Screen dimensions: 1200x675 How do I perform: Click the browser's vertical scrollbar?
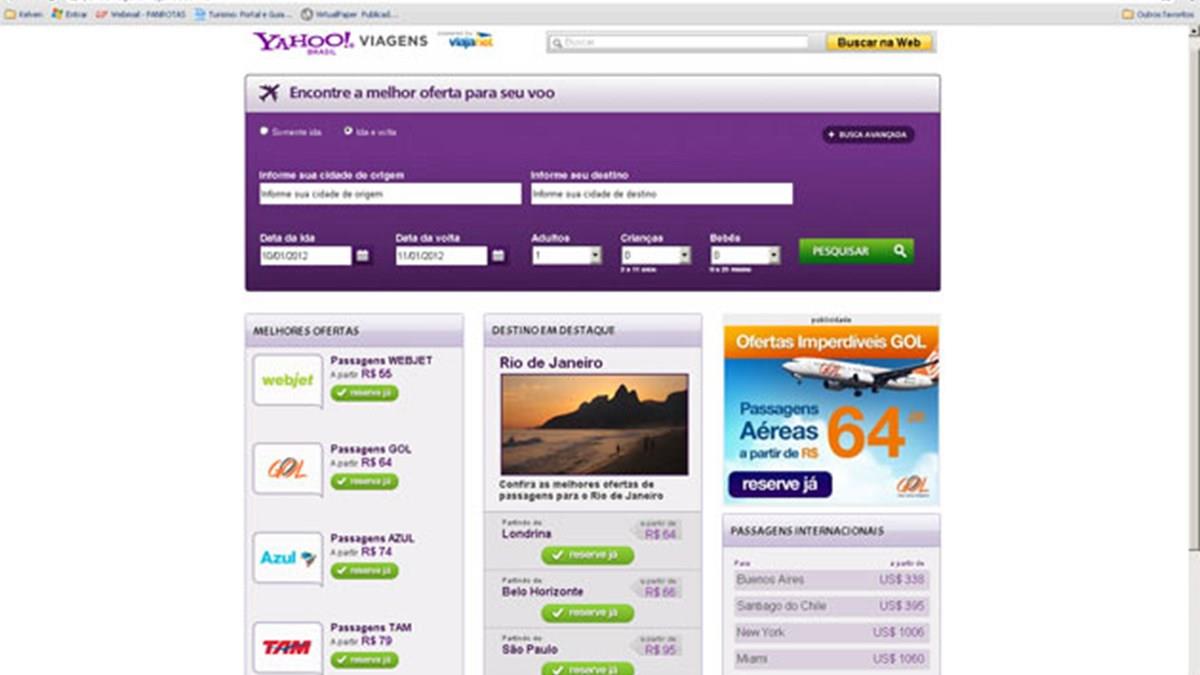coord(1192,300)
